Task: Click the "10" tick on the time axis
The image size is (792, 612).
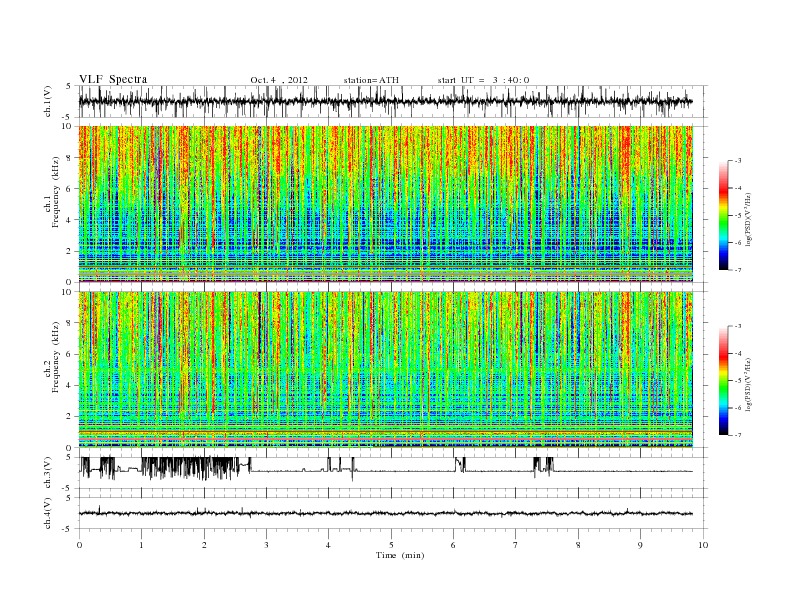Action: pos(703,545)
